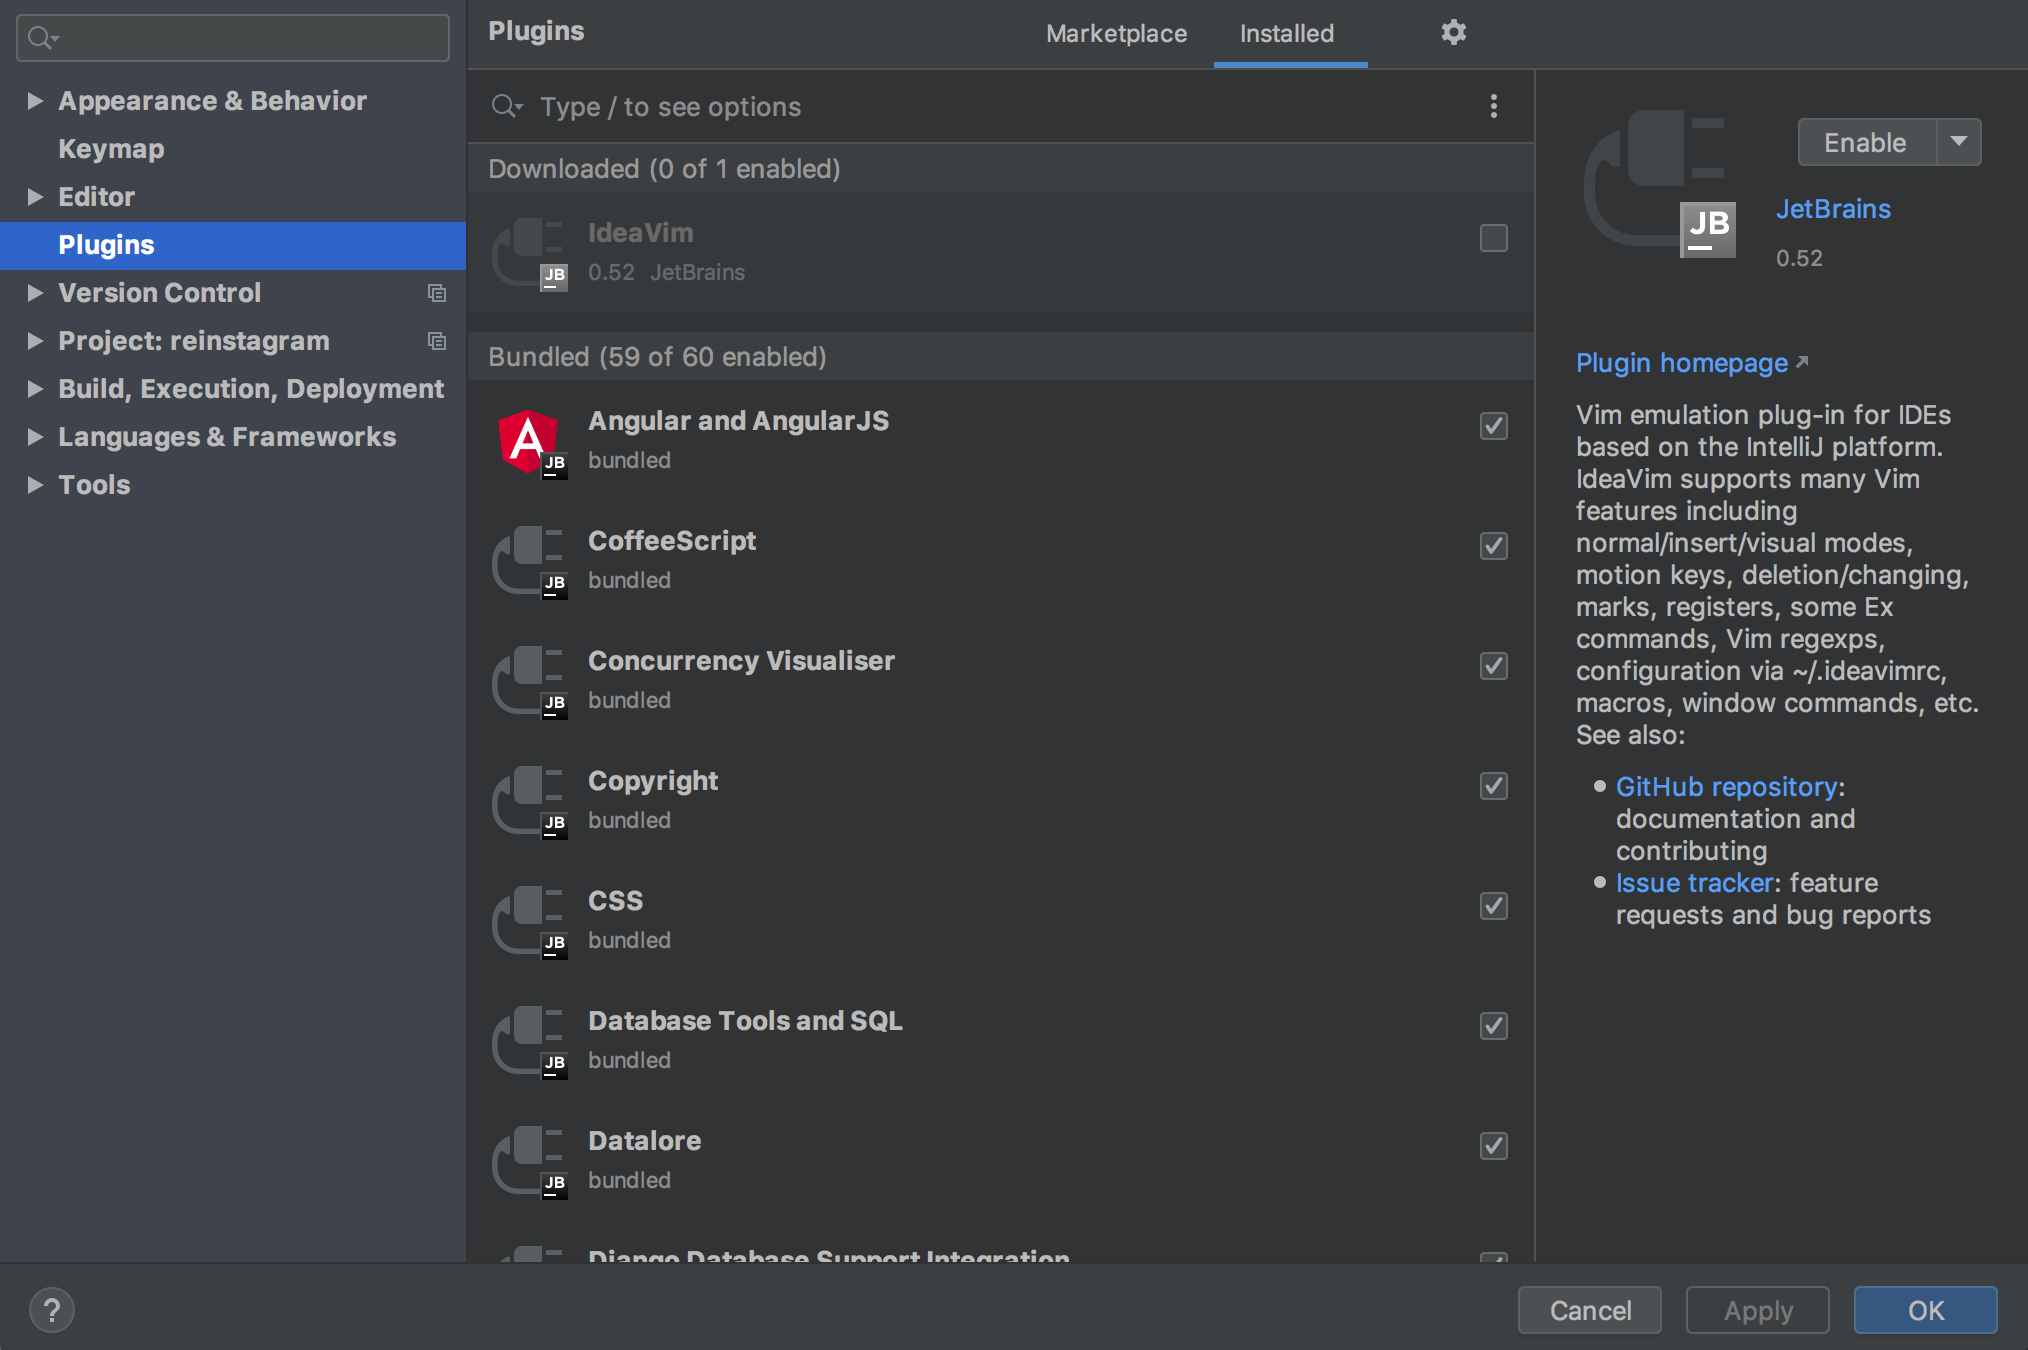
Task: Switch to the Marketplace tab
Action: [x=1116, y=34]
